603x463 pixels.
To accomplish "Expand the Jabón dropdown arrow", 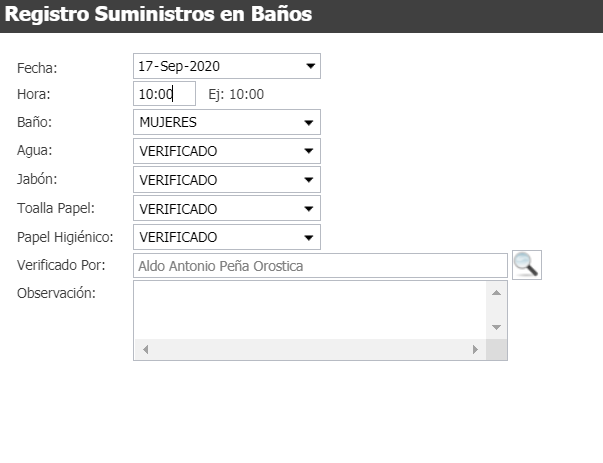I will pyautogui.click(x=308, y=180).
